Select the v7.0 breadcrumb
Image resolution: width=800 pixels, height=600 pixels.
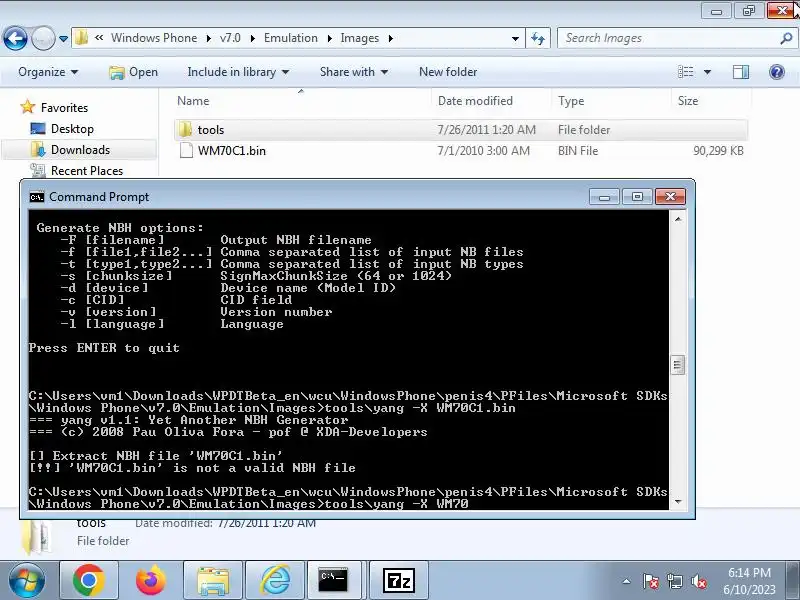pyautogui.click(x=230, y=38)
